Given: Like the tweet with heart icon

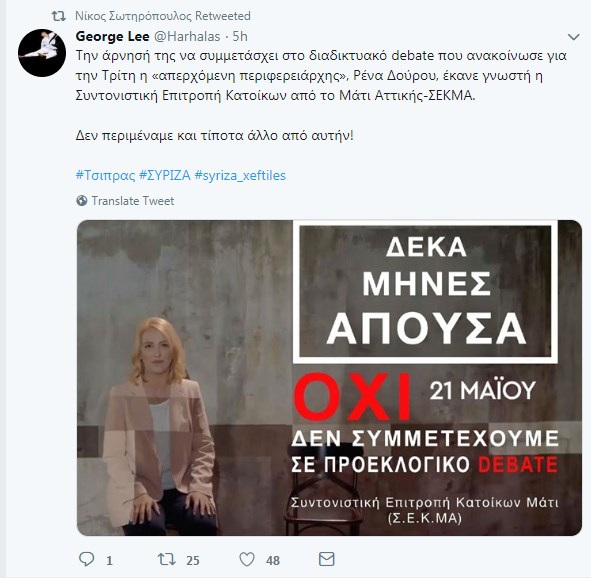Looking at the screenshot, I should pos(247,560).
